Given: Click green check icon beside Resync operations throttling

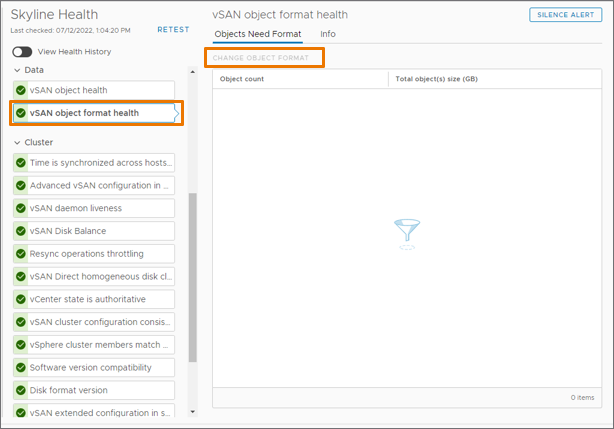Looking at the screenshot, I should (21, 254).
